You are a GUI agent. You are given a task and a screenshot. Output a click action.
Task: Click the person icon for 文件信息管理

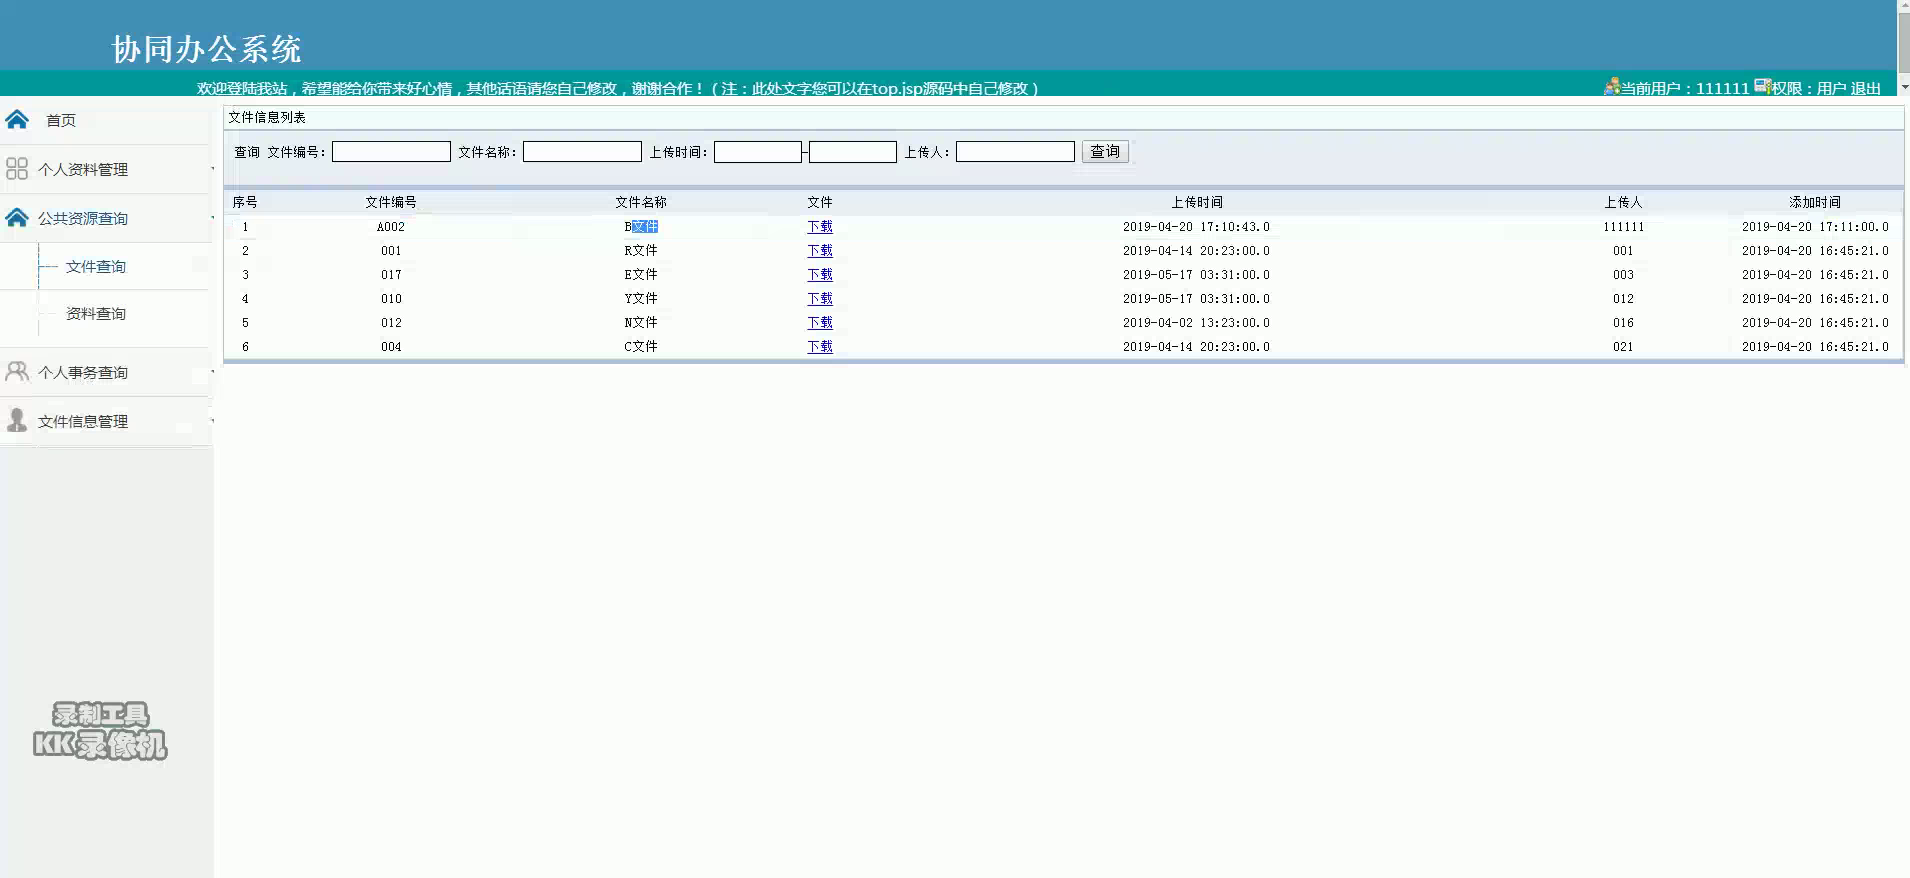click(x=17, y=420)
